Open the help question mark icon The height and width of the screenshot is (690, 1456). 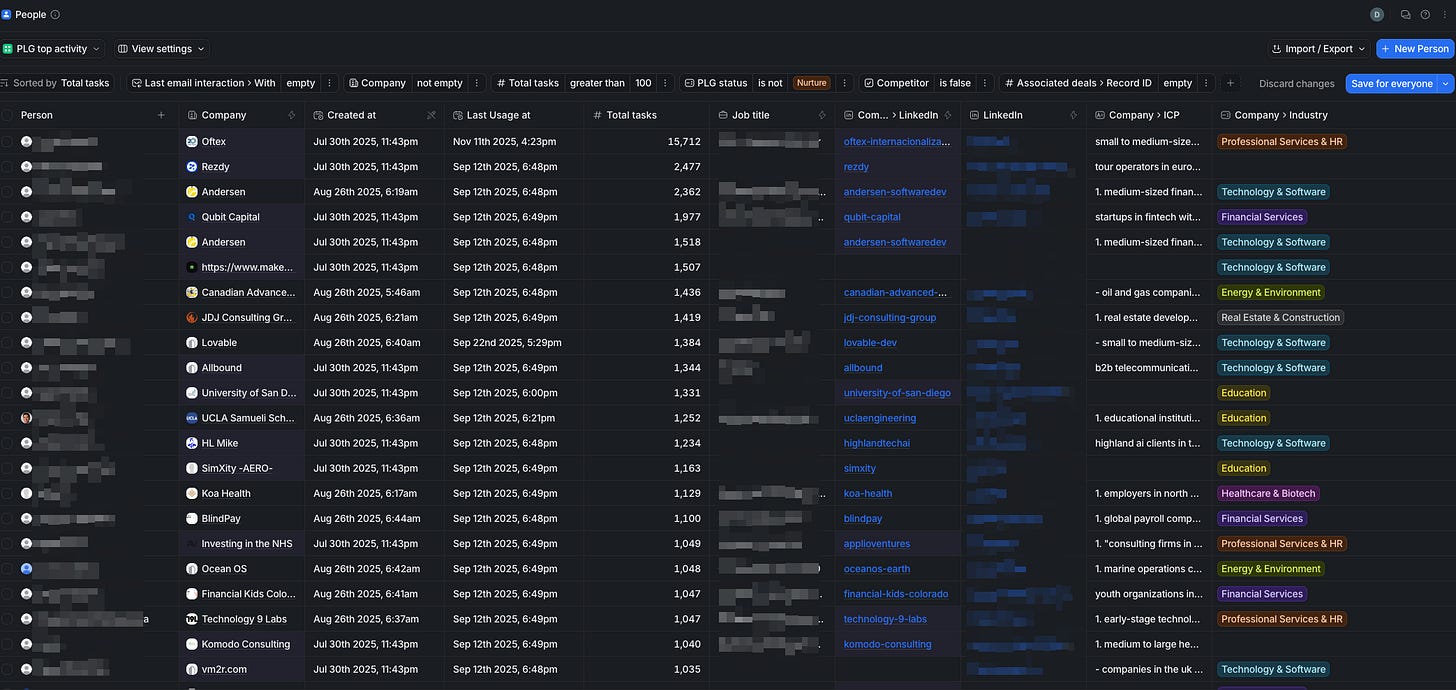1425,15
